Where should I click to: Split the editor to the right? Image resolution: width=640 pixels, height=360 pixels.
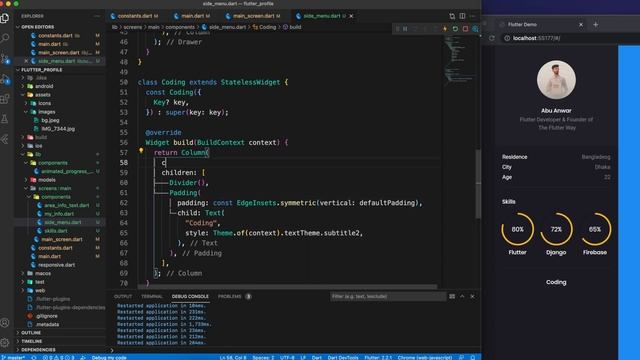[x=462, y=16]
